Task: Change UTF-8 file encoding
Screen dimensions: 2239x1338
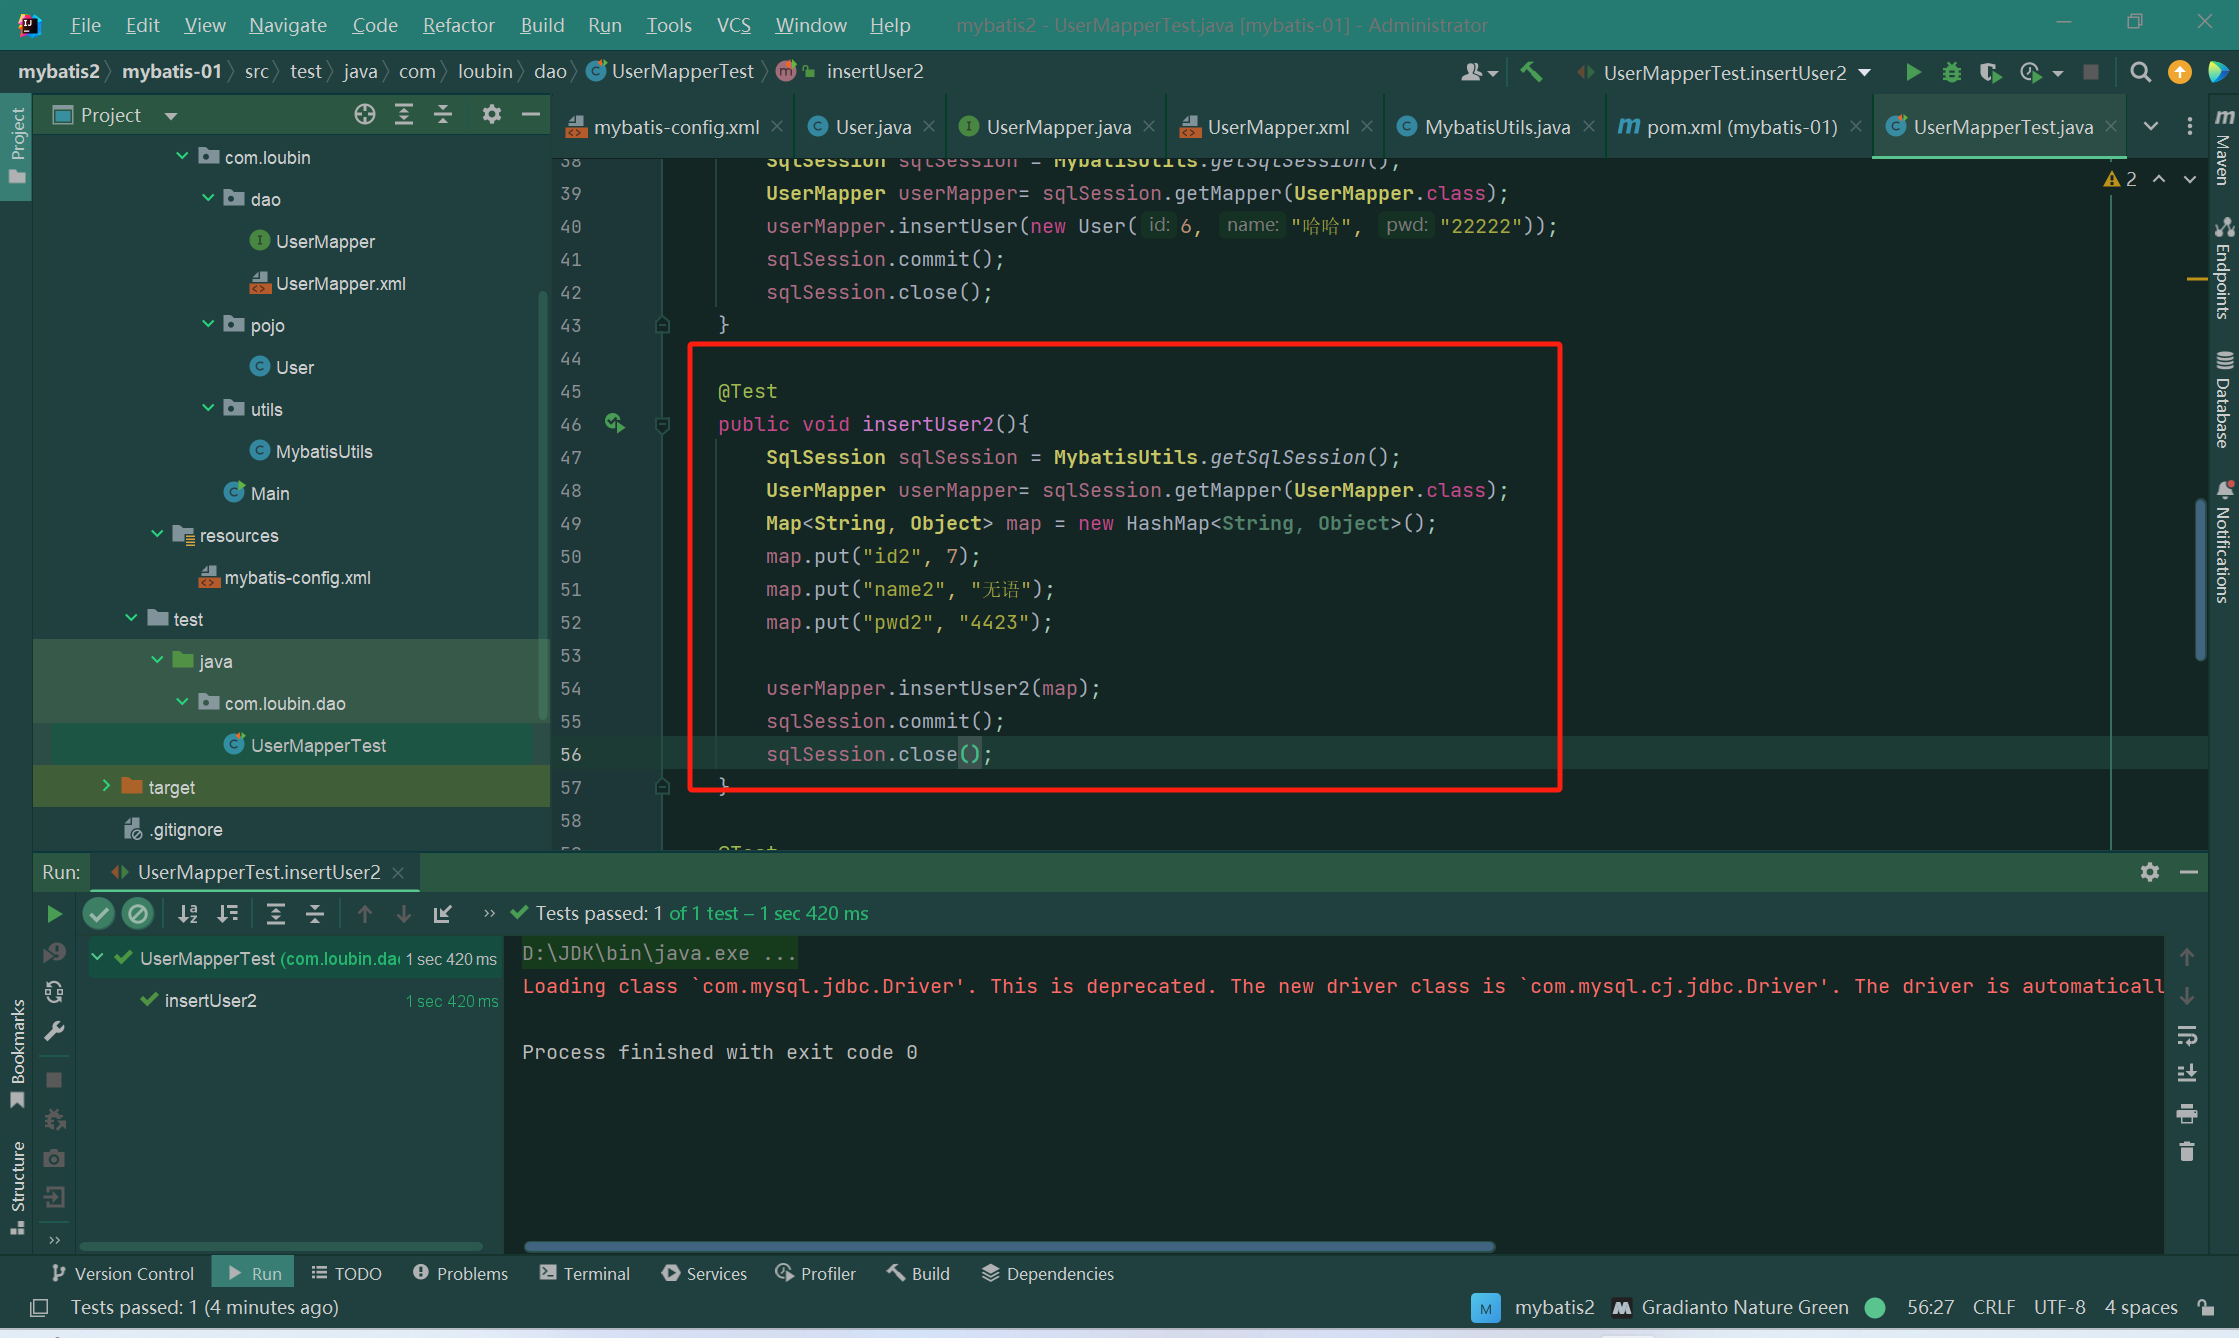Action: point(2059,1307)
